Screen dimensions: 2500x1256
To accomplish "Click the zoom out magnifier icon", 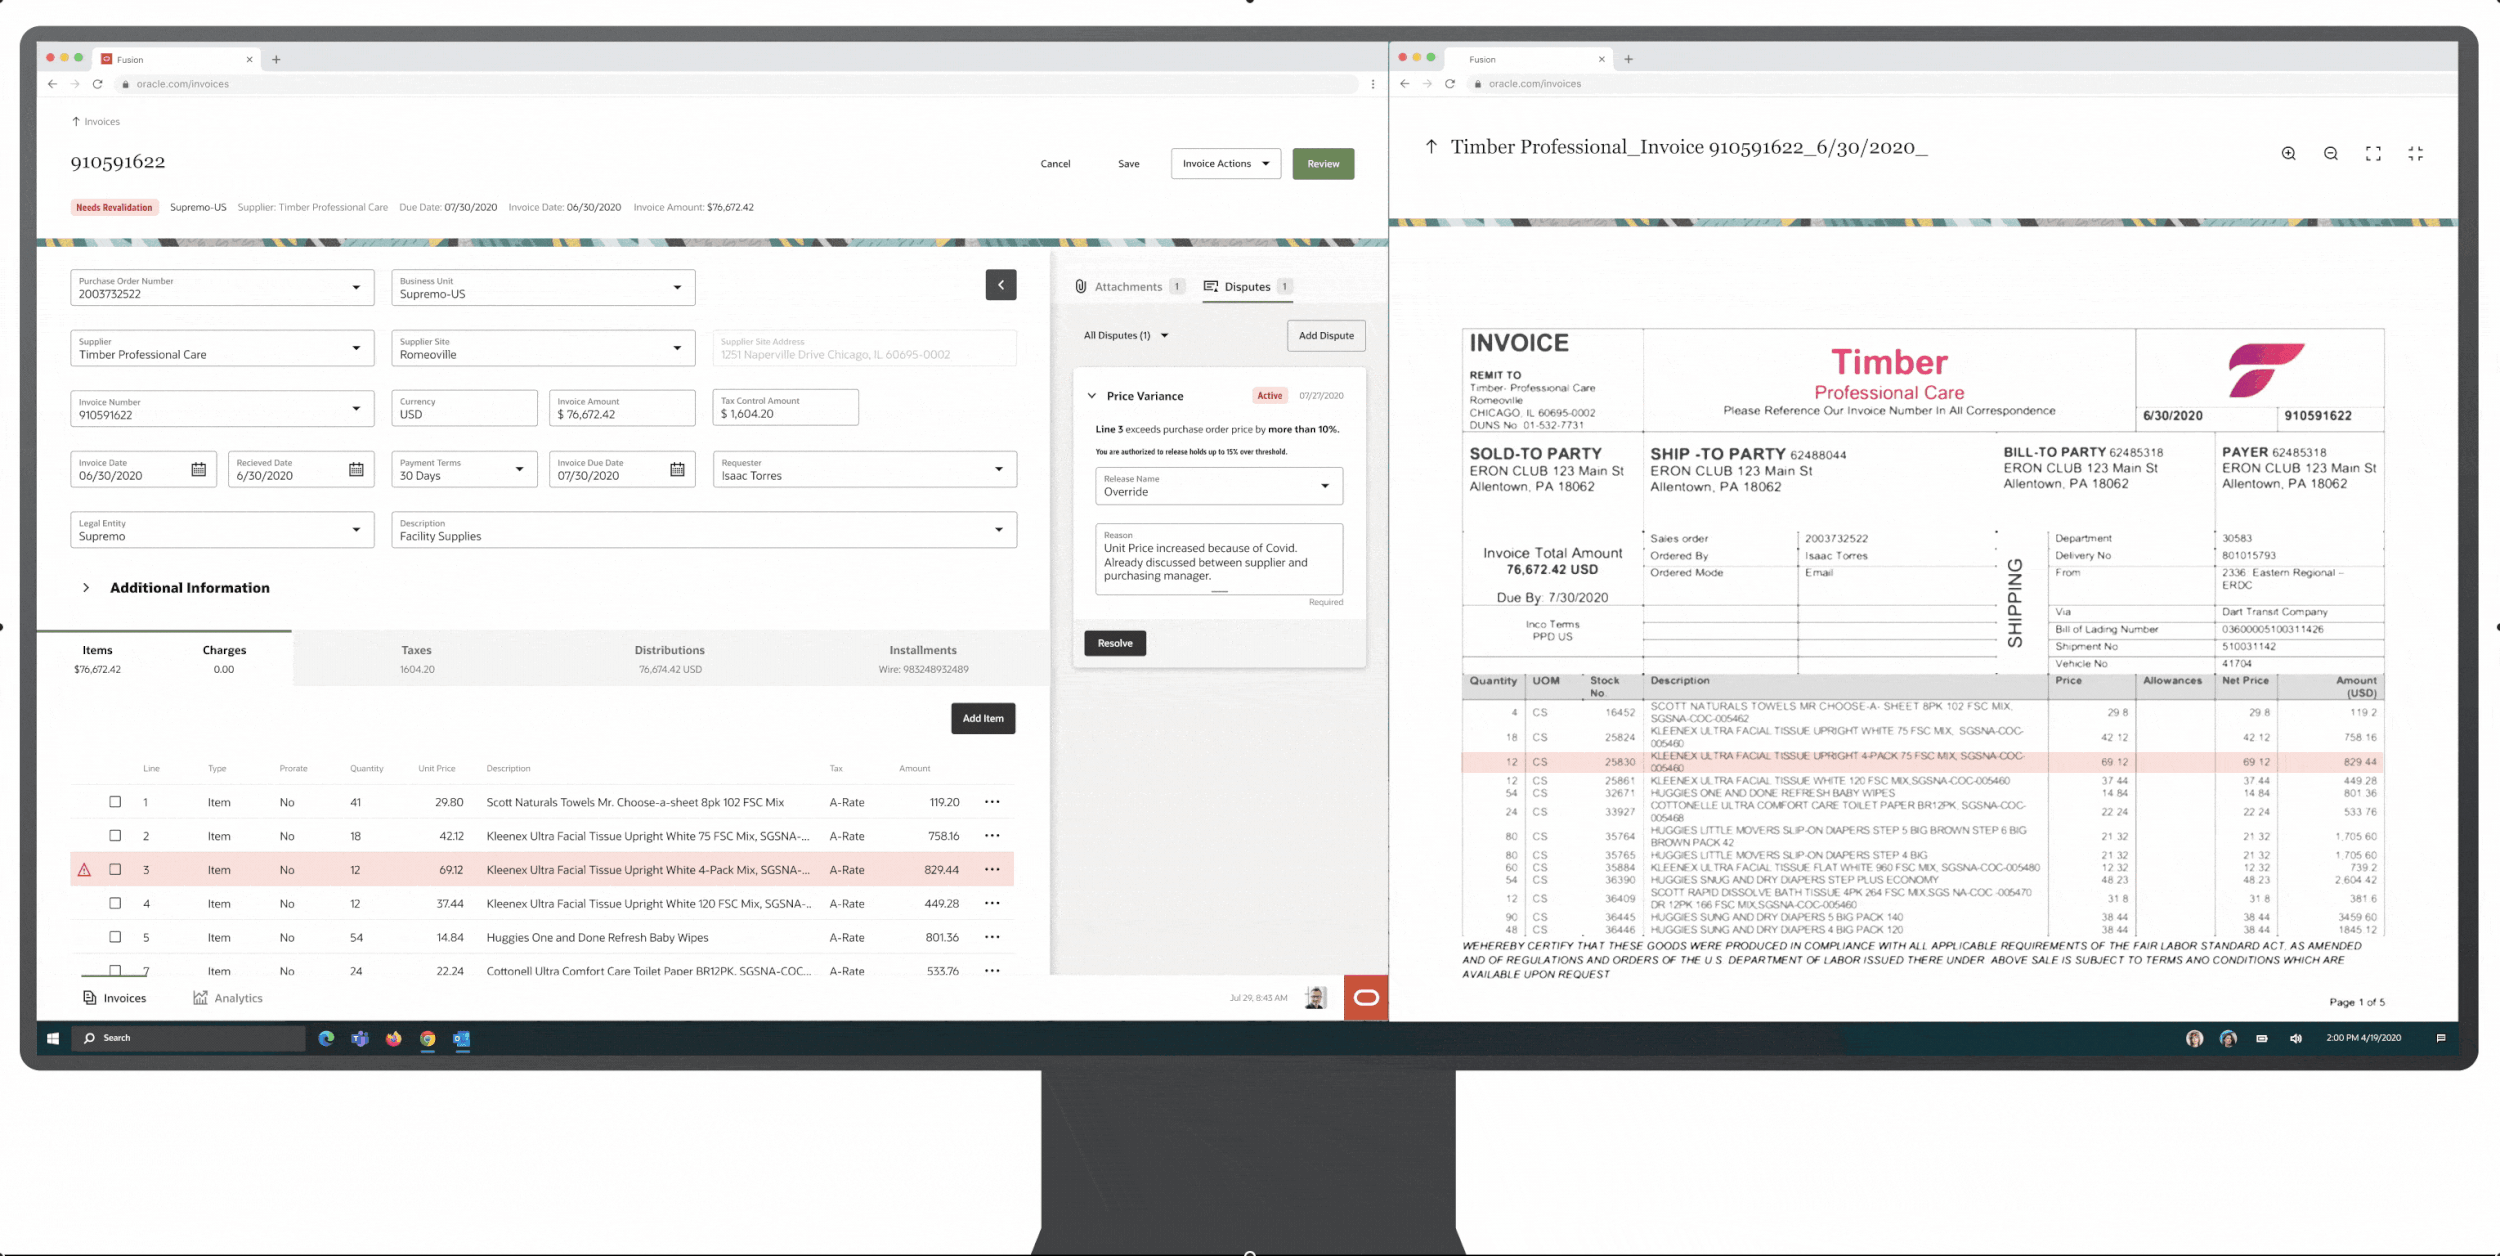I will coord(2330,154).
